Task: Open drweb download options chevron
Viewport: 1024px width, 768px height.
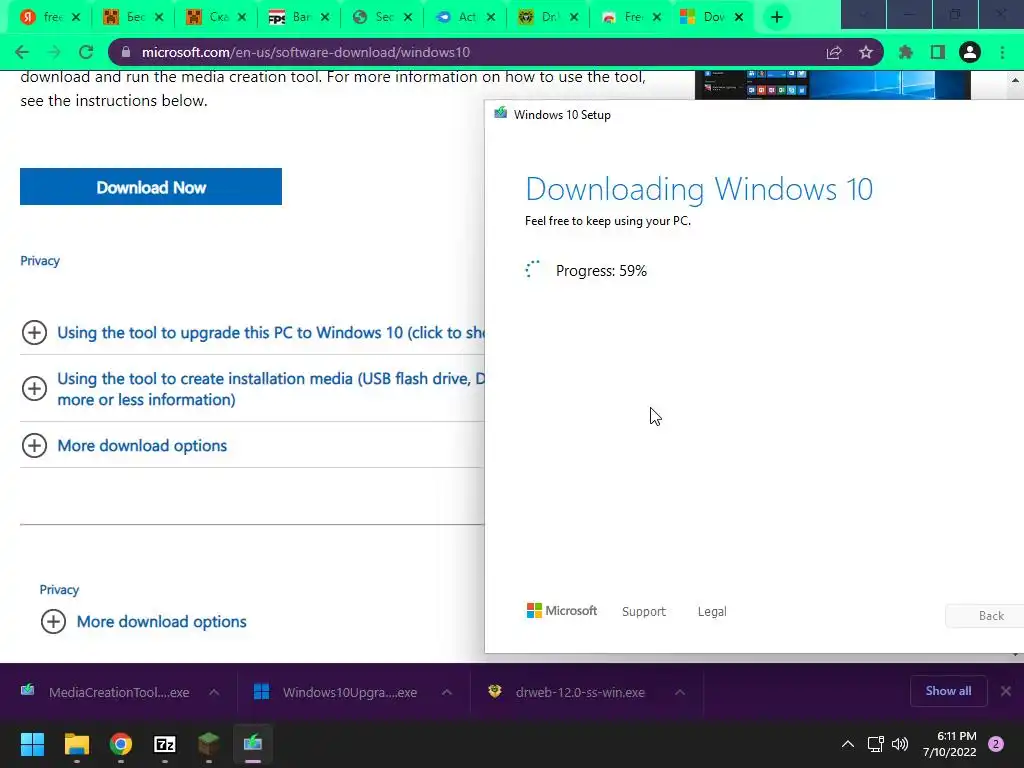Action: [x=680, y=692]
